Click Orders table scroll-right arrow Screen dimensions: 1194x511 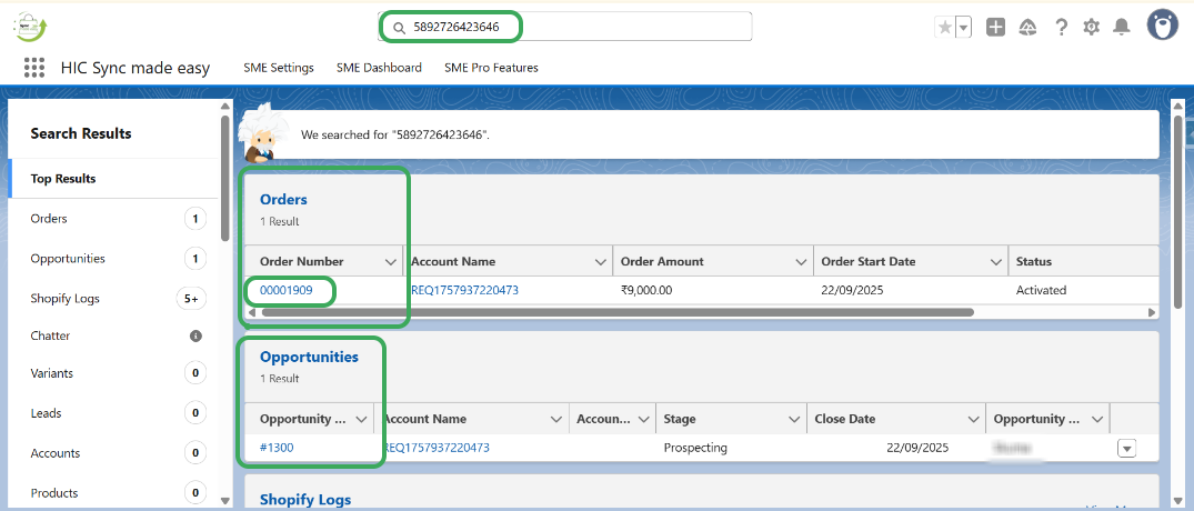point(1151,312)
